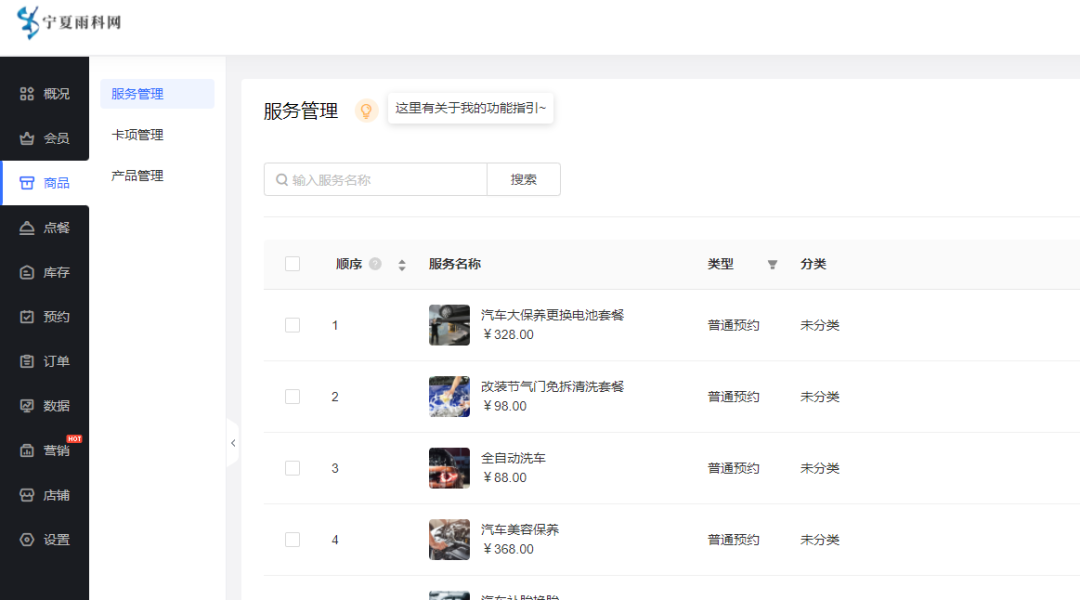Open thumbnail of 改装节气门免拆清洗套餐
This screenshot has height=600, width=1080.
point(449,397)
